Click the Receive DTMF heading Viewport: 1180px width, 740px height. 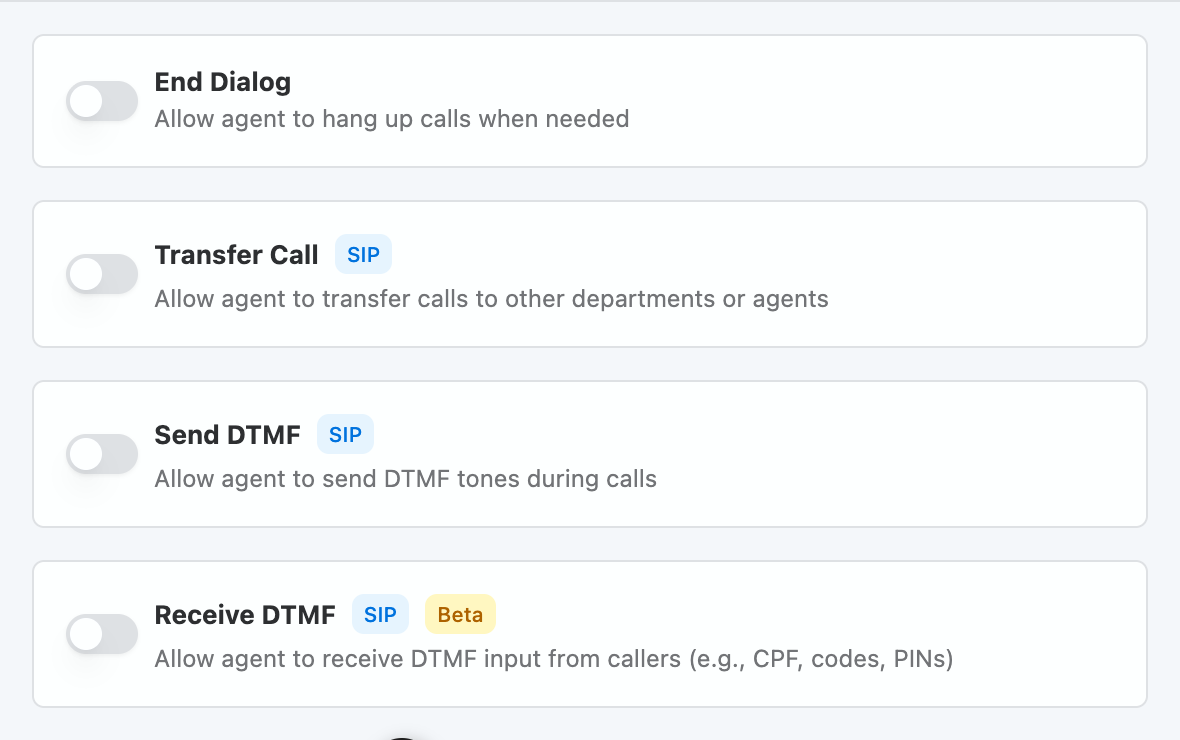coord(245,615)
